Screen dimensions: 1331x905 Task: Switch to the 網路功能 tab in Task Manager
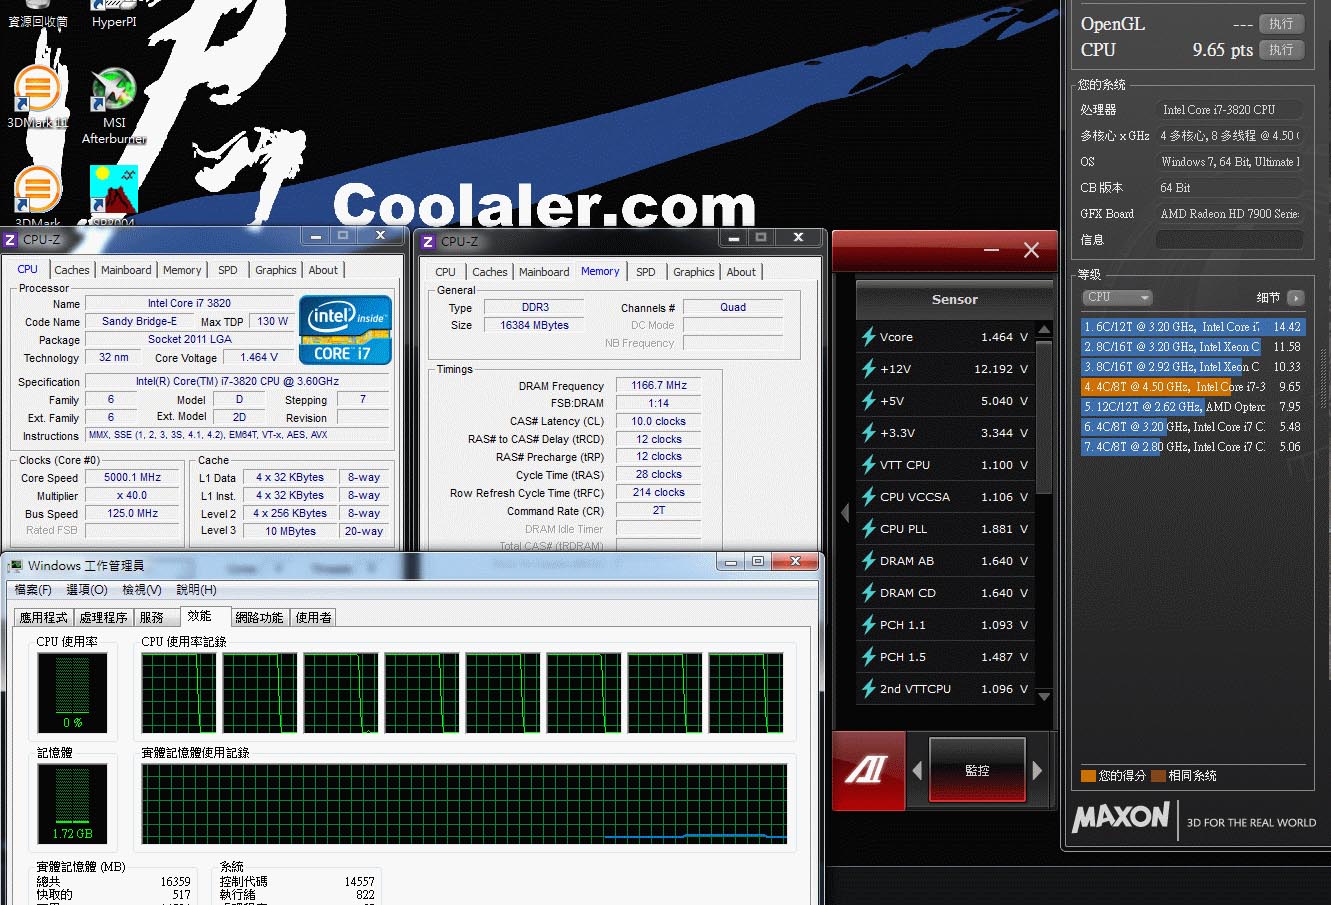259,618
